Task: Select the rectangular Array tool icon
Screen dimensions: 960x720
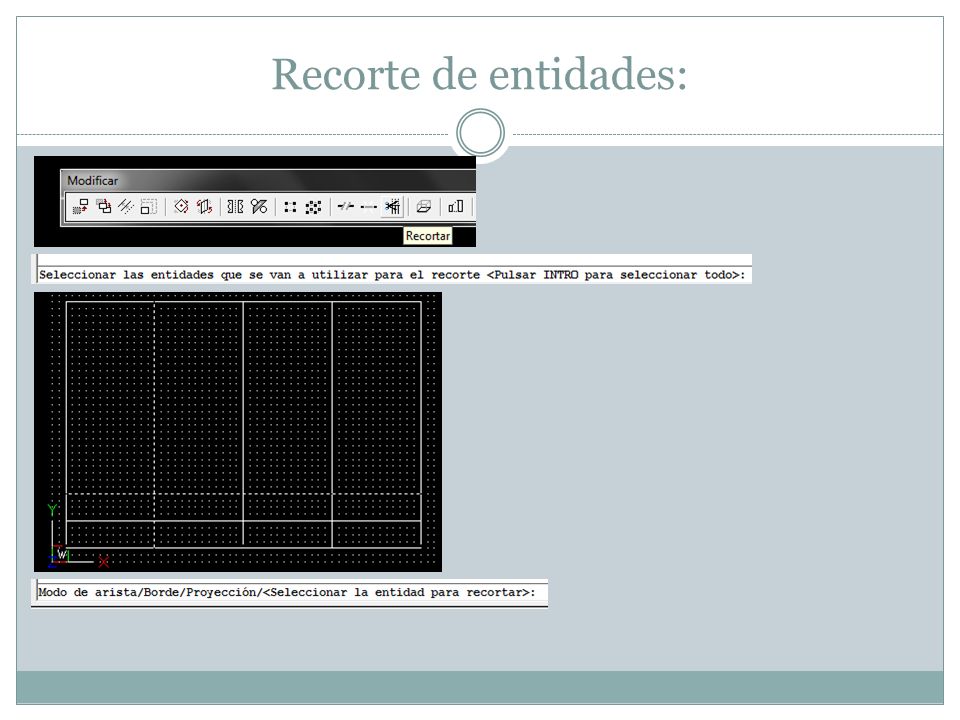Action: click(290, 207)
